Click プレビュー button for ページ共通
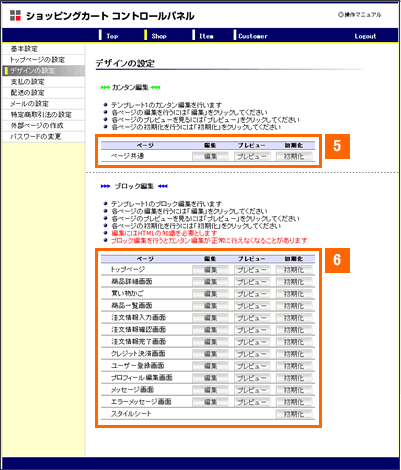The image size is (401, 470). 252,156
